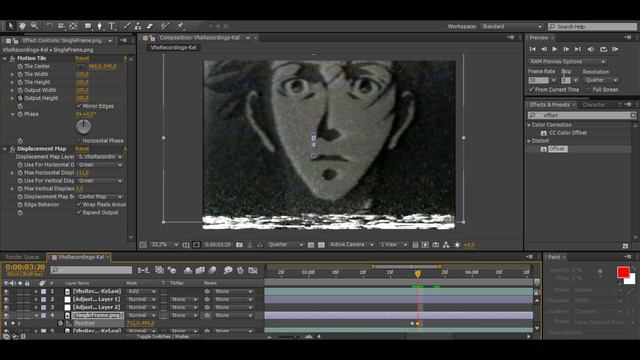The width and height of the screenshot is (640, 360).
Task: Switch to the Render Queue tab
Action: click(x=22, y=257)
